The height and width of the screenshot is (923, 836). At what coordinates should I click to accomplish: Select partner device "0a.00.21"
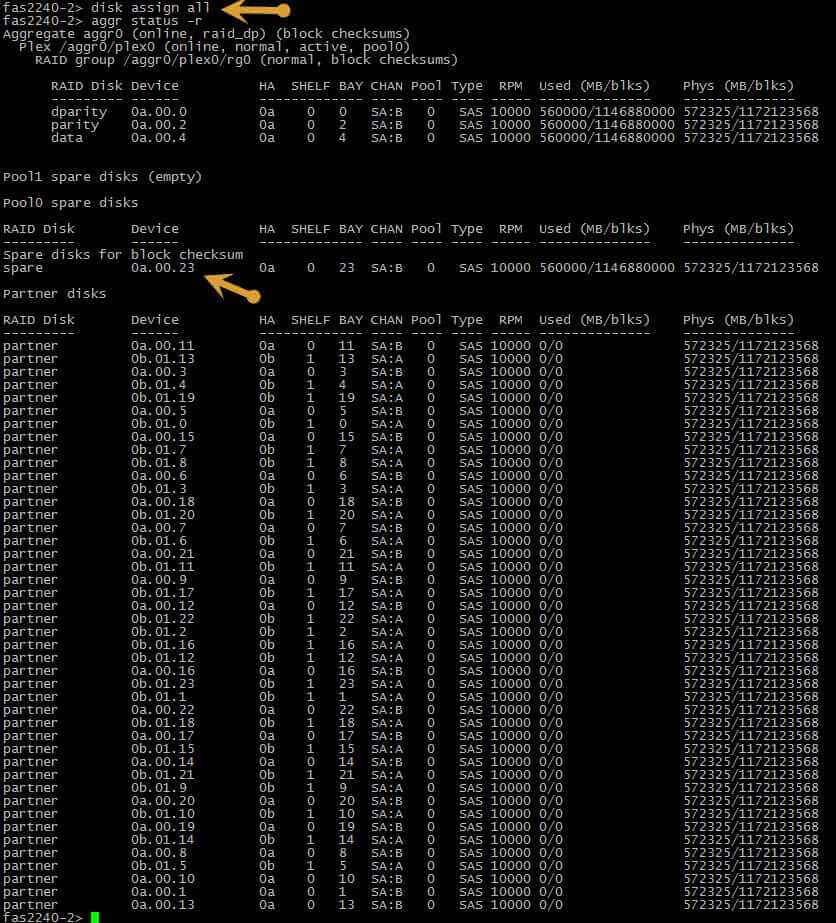(x=162, y=553)
